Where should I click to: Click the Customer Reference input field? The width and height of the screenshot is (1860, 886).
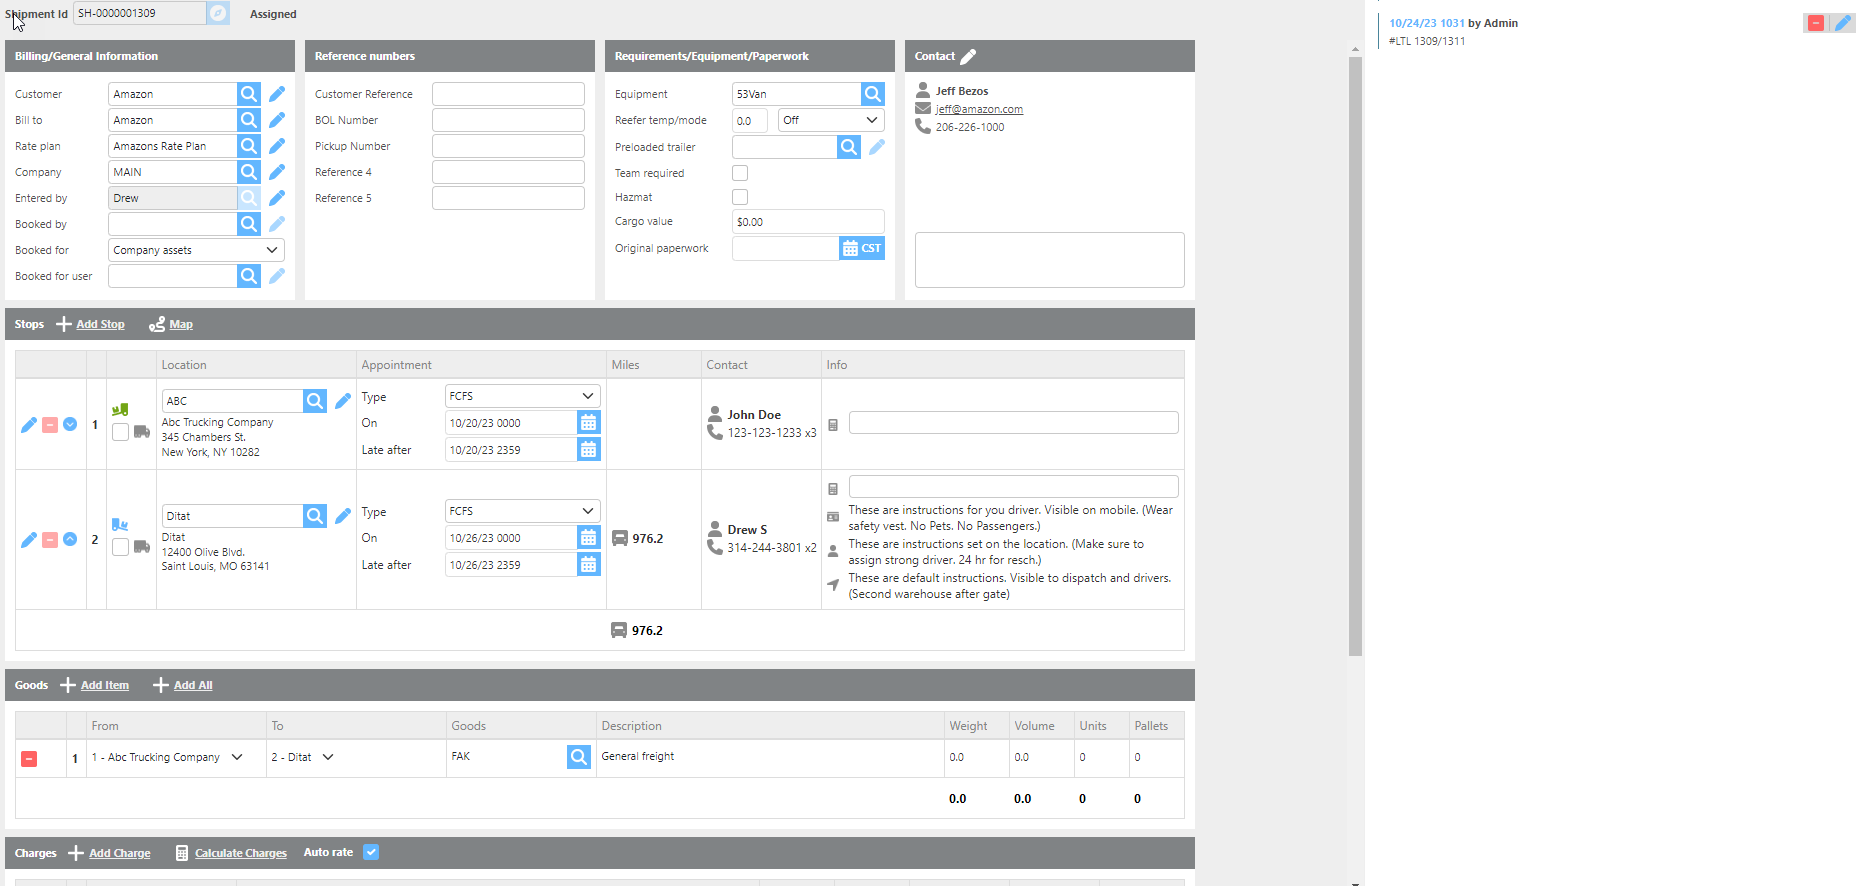(508, 94)
